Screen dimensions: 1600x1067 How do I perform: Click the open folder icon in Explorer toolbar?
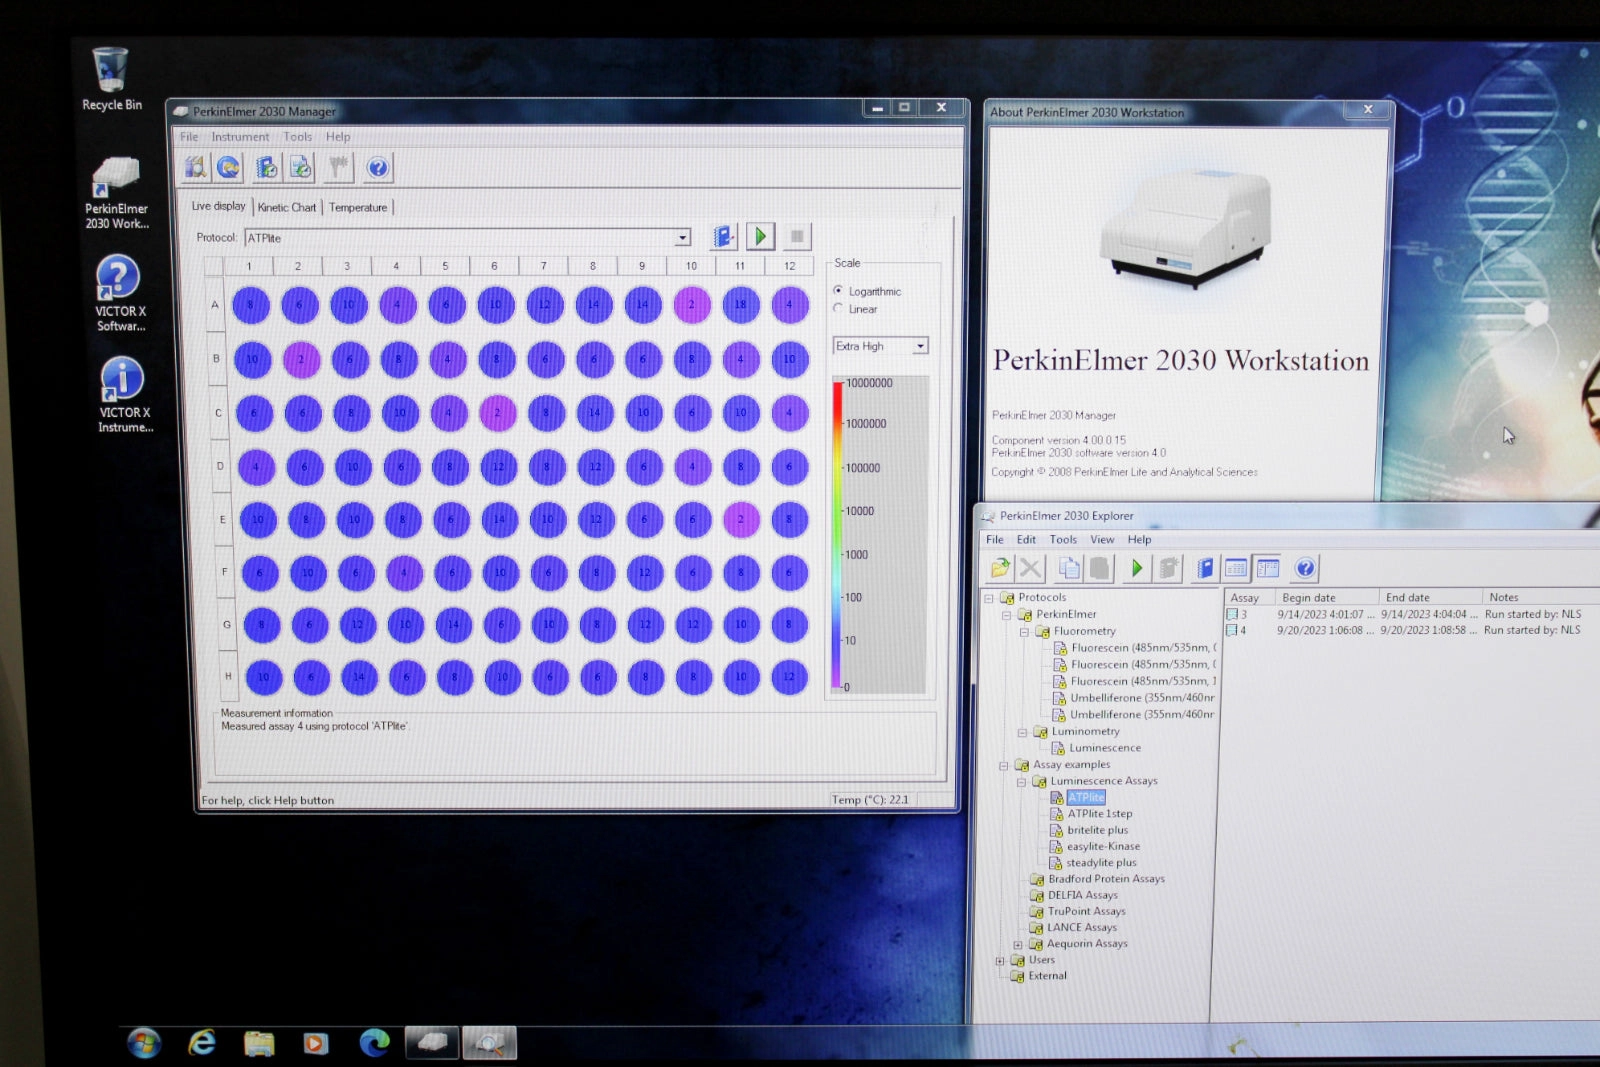(x=1000, y=568)
